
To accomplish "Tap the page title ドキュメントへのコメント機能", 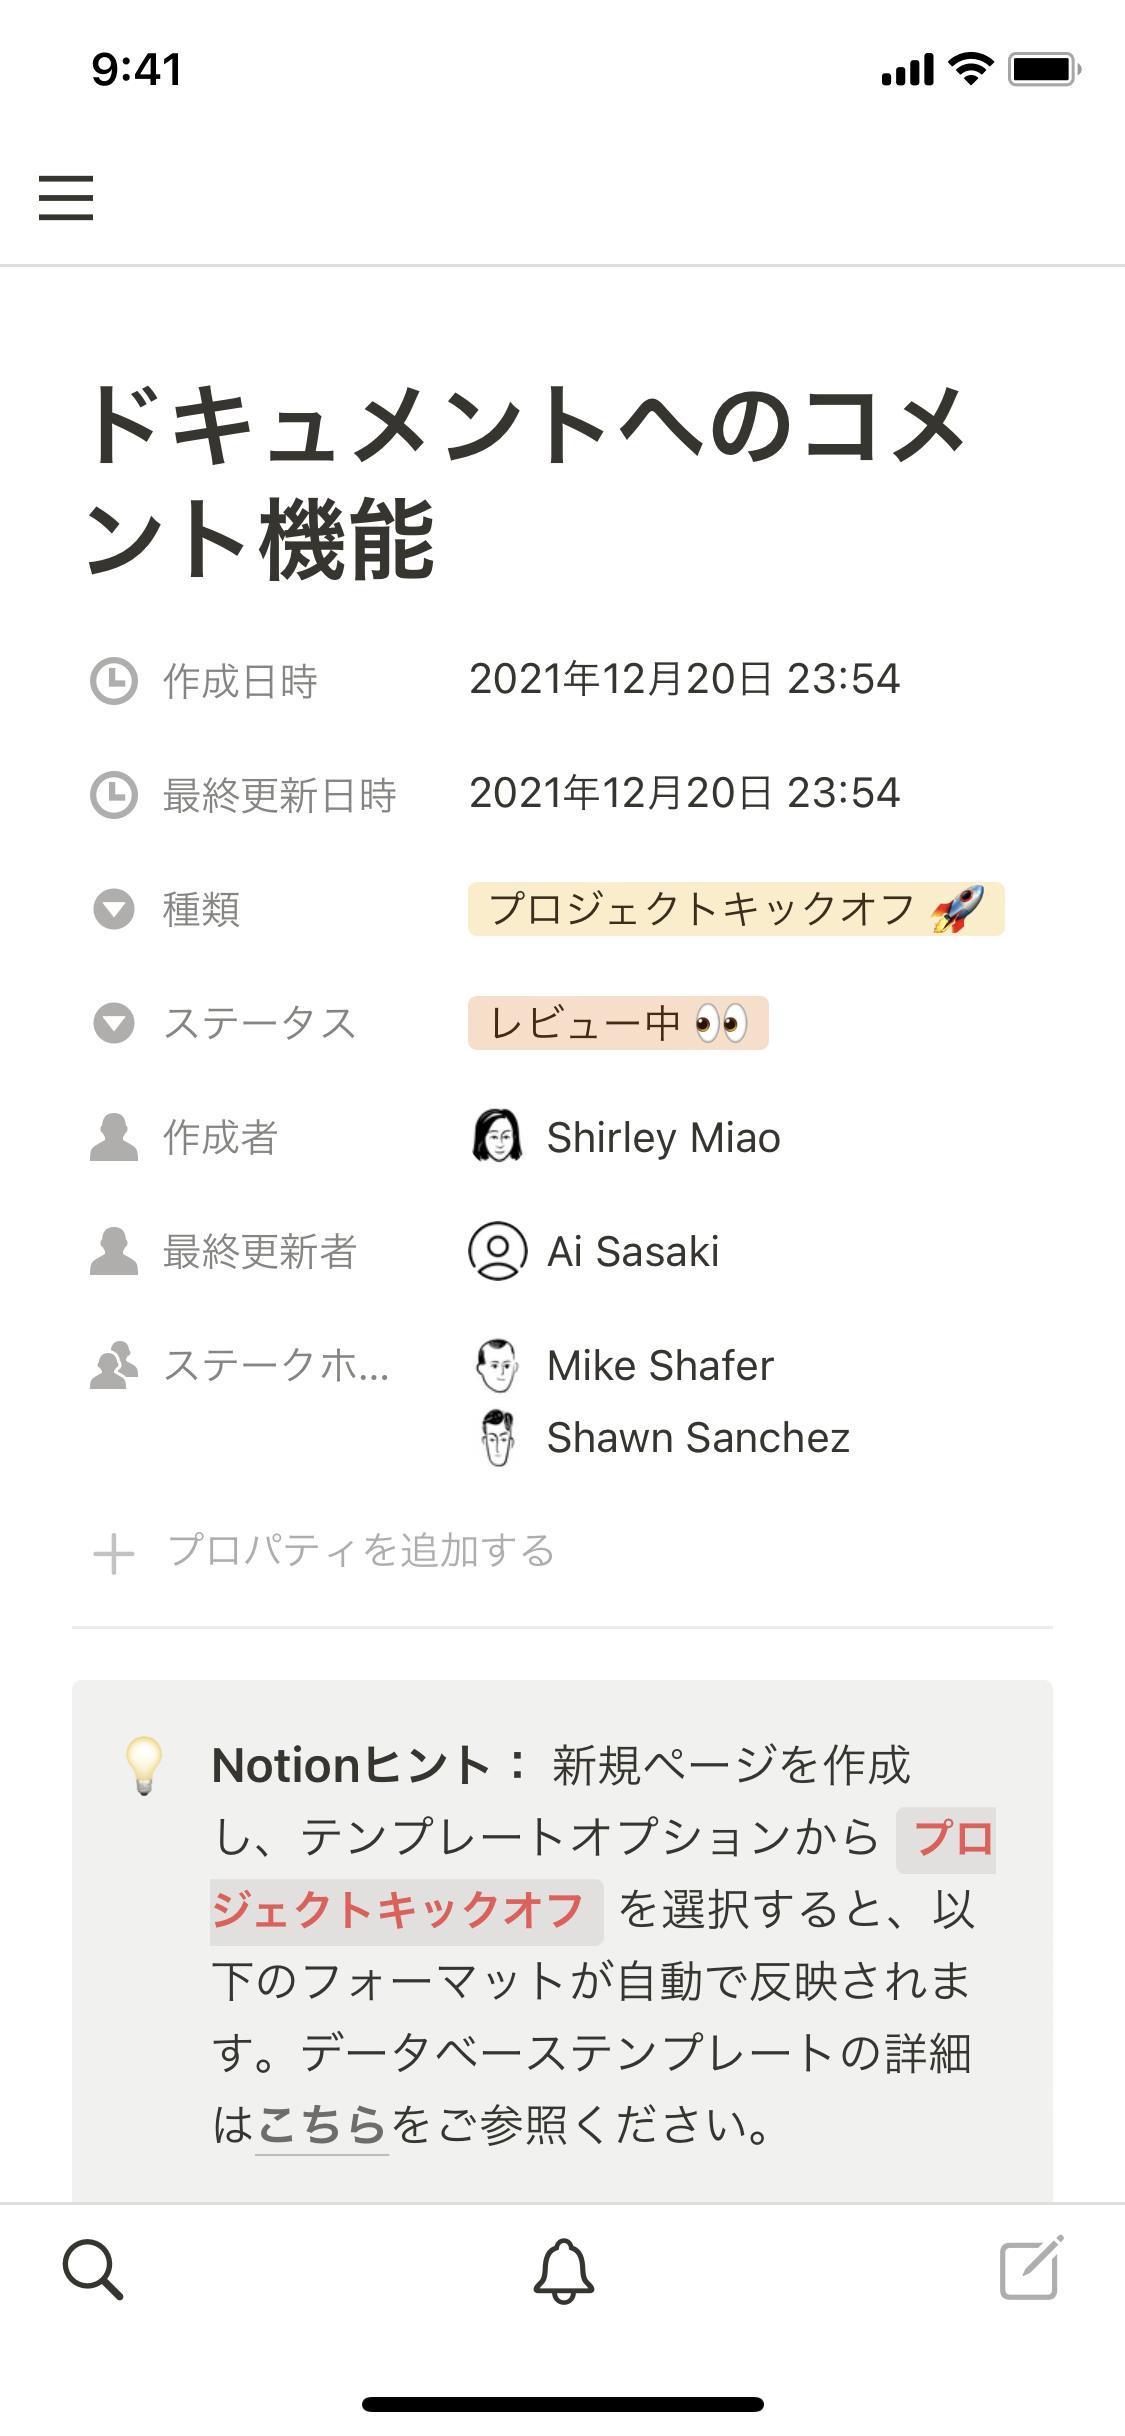I will pos(527,481).
